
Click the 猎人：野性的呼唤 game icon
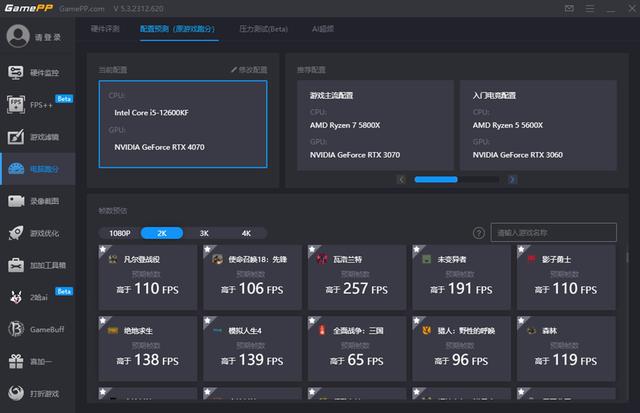click(x=427, y=331)
